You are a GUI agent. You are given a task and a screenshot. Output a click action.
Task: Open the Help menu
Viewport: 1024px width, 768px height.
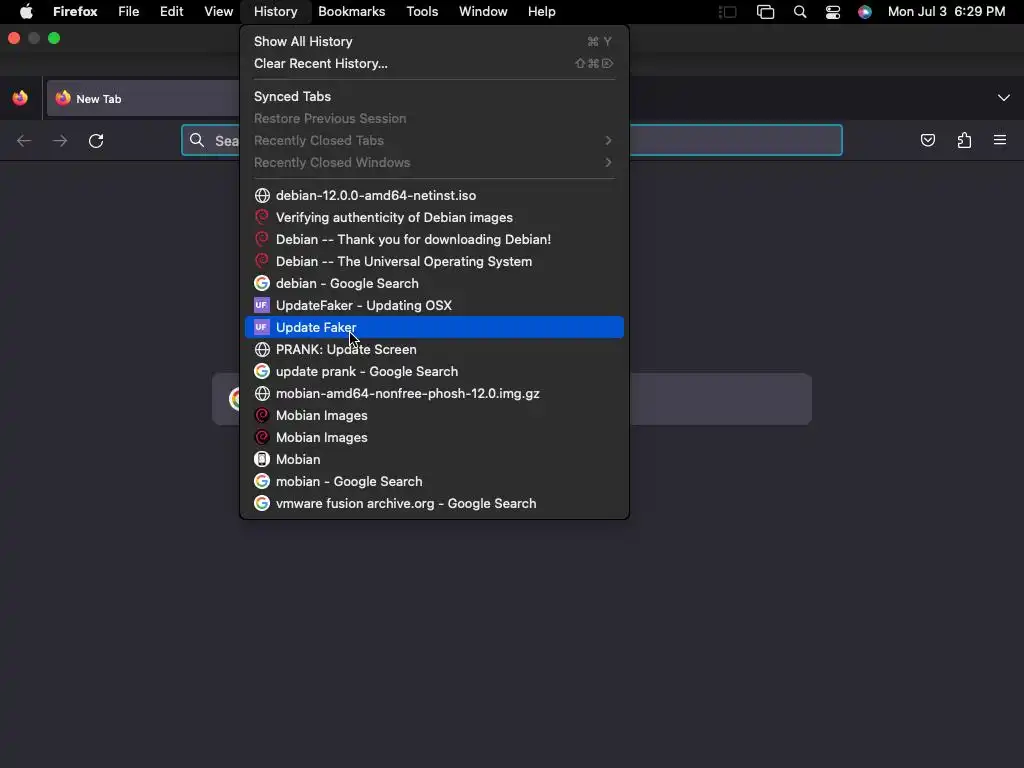pos(541,12)
